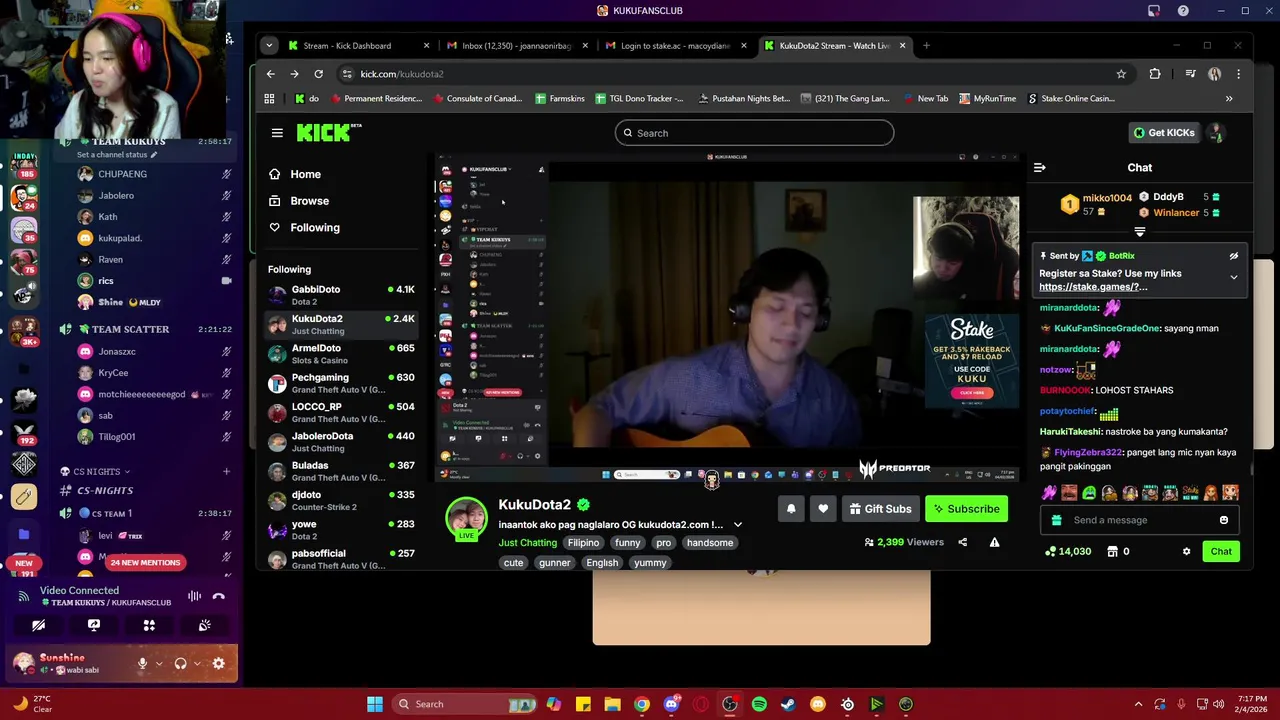Screen dimensions: 1280x720
Task: Share the KukuDota2 stream
Action: point(962,542)
